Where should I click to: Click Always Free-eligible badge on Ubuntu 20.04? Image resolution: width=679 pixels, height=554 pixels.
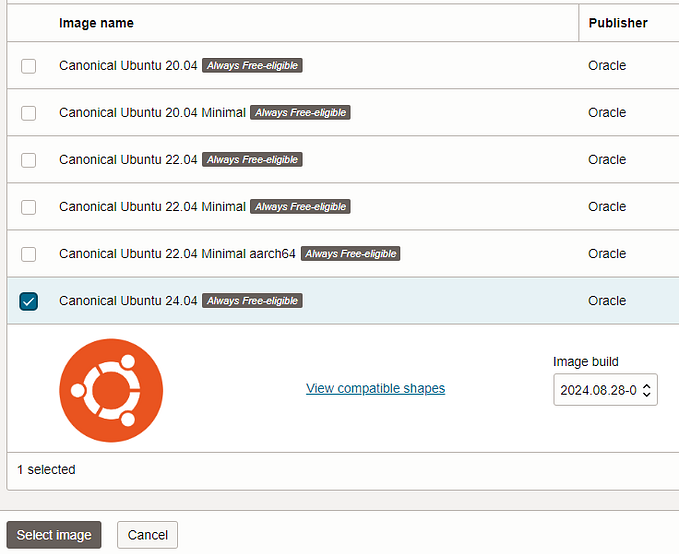(252, 65)
